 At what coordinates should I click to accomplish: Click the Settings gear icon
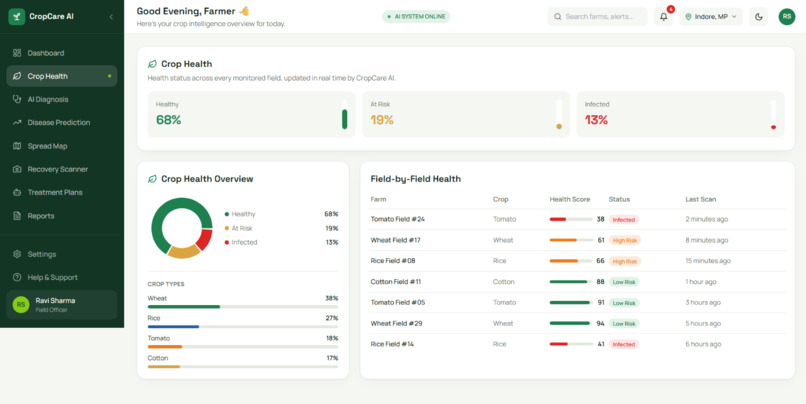pyautogui.click(x=17, y=254)
